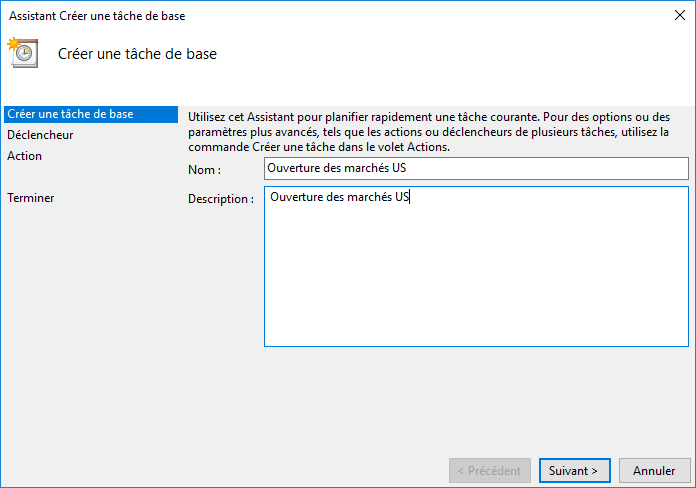Click the instruction paragraph starting with Utilisez
Viewport: 696px width, 488px height.
(x=430, y=131)
